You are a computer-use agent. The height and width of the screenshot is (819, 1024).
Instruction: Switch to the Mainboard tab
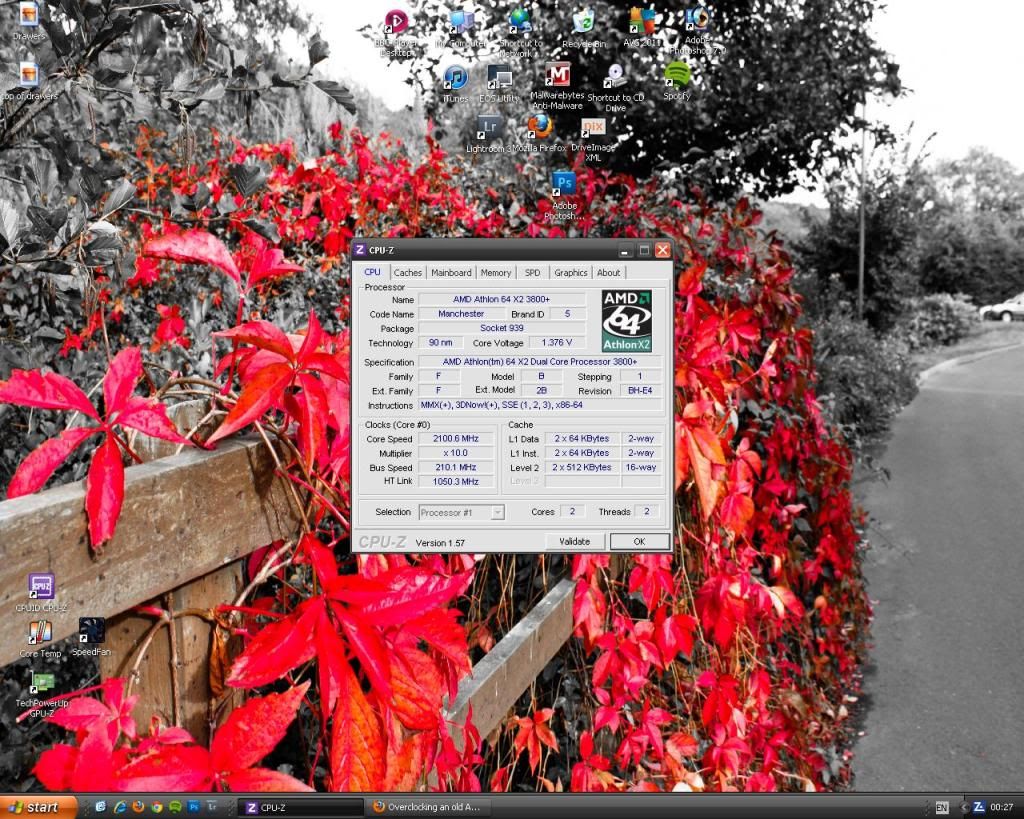click(451, 272)
